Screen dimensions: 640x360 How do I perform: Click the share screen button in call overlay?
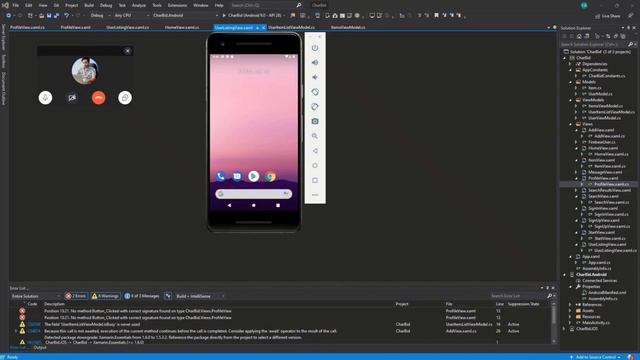[125, 98]
